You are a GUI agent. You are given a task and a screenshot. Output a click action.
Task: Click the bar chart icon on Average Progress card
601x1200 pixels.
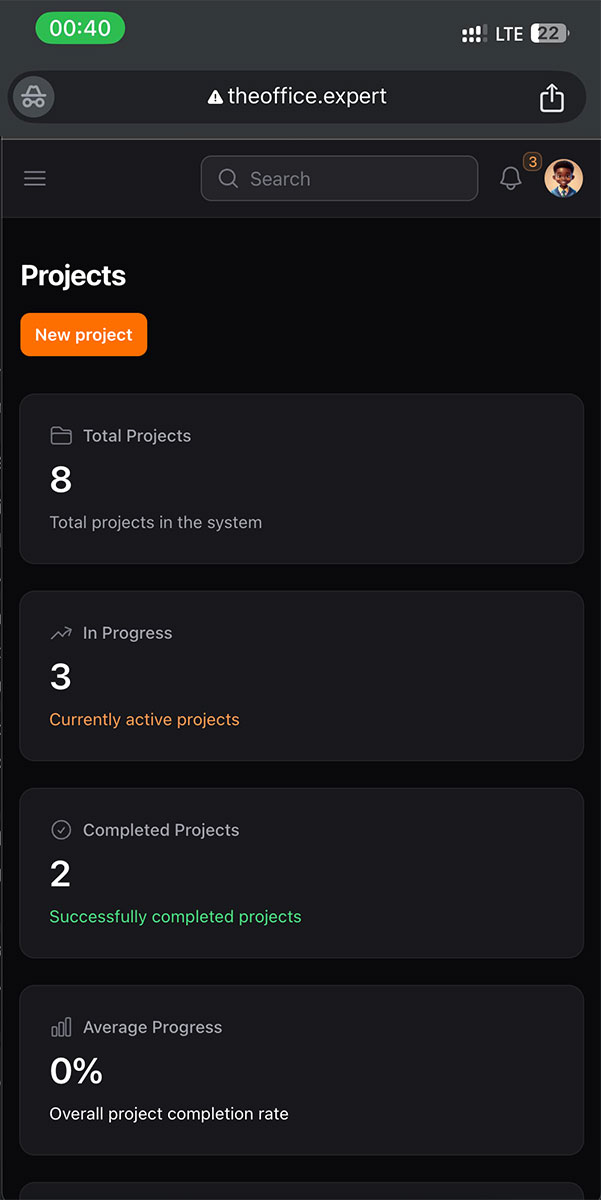click(x=61, y=1026)
